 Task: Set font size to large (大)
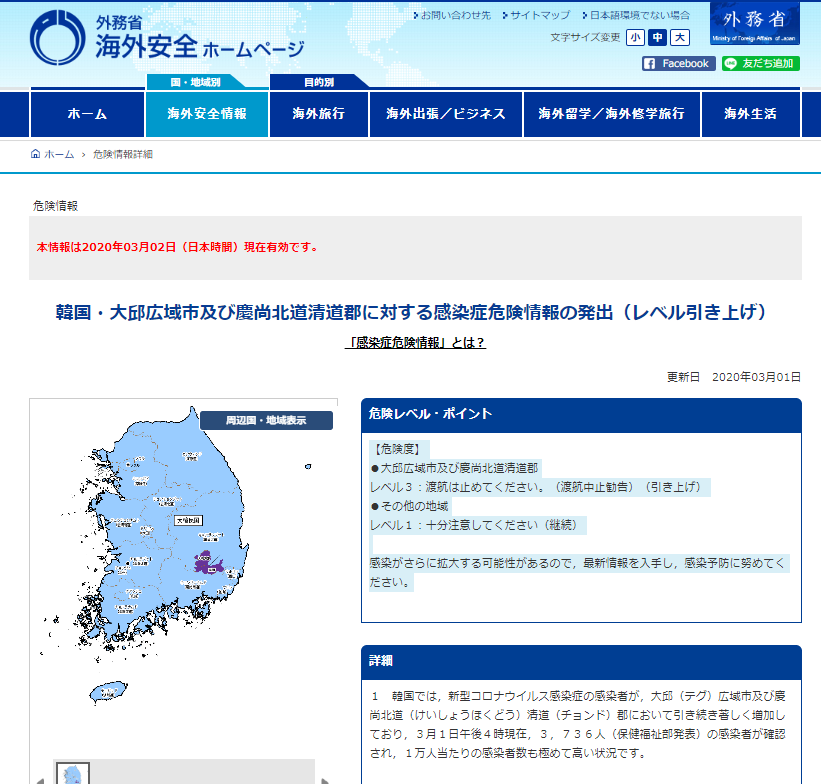click(680, 38)
